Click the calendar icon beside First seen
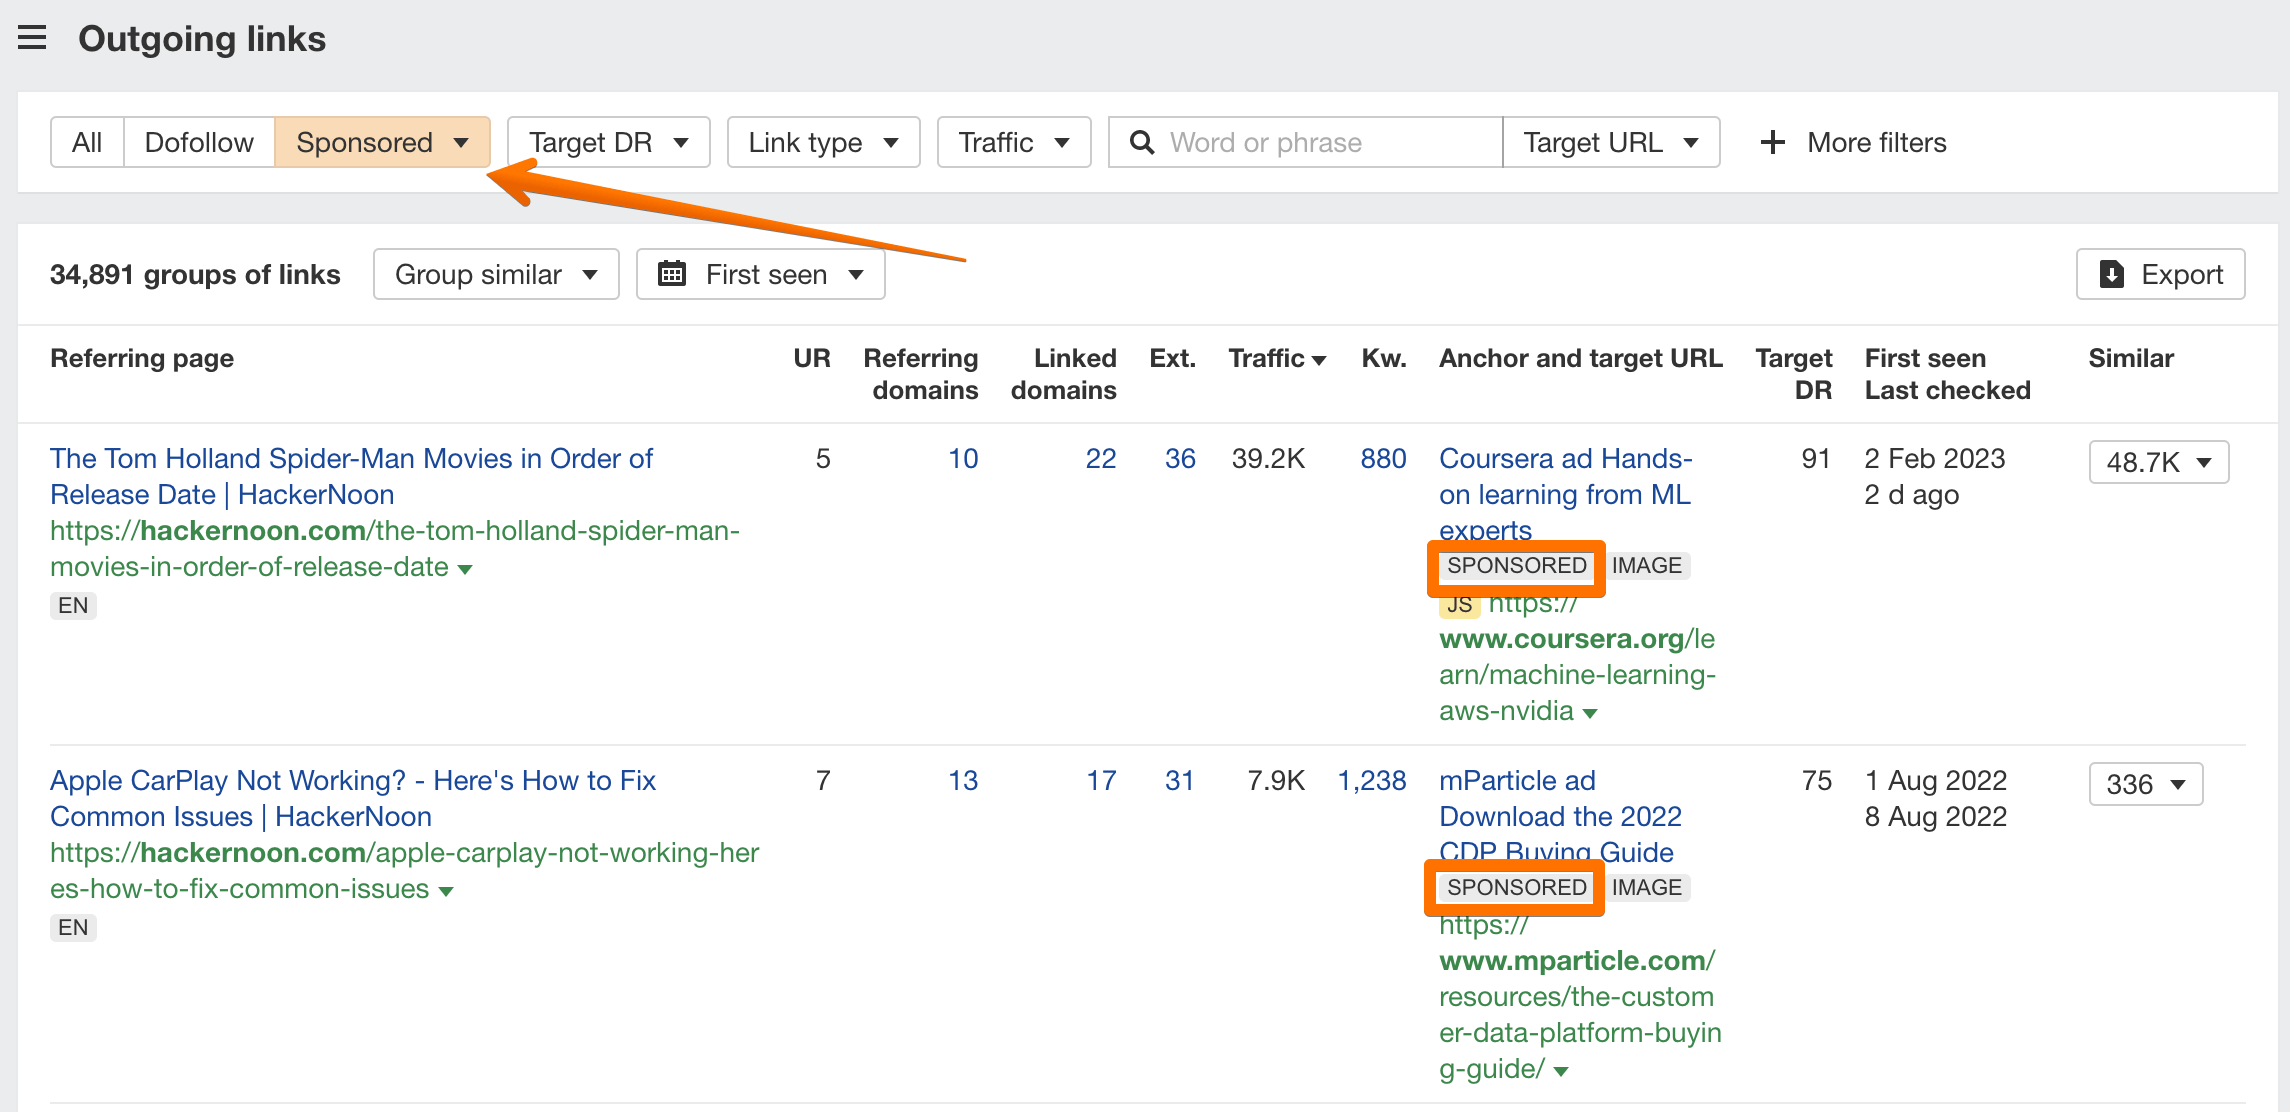The image size is (2290, 1112). [x=674, y=273]
